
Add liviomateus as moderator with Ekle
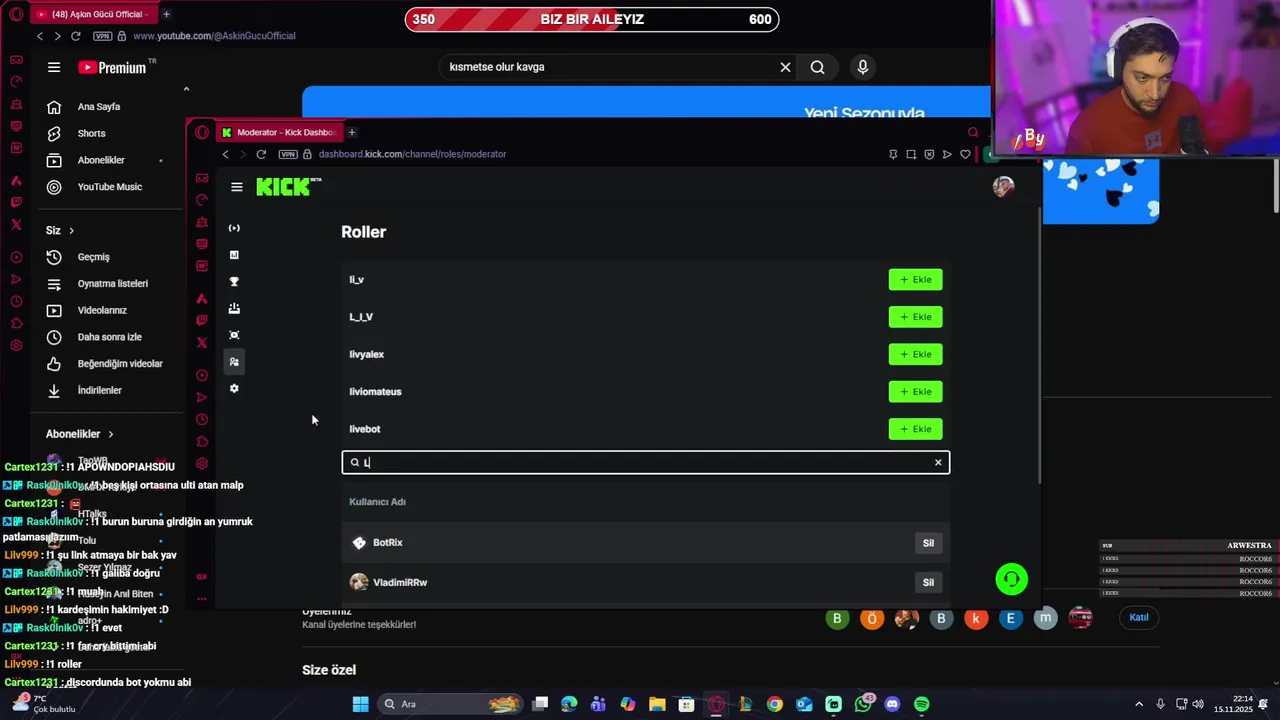click(915, 392)
